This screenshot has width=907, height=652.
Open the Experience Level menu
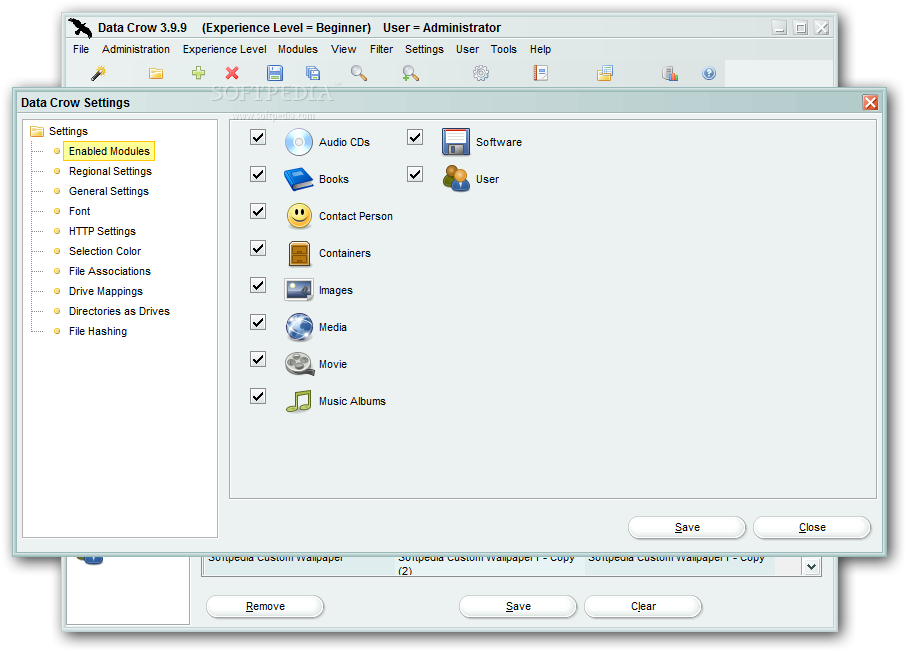224,49
